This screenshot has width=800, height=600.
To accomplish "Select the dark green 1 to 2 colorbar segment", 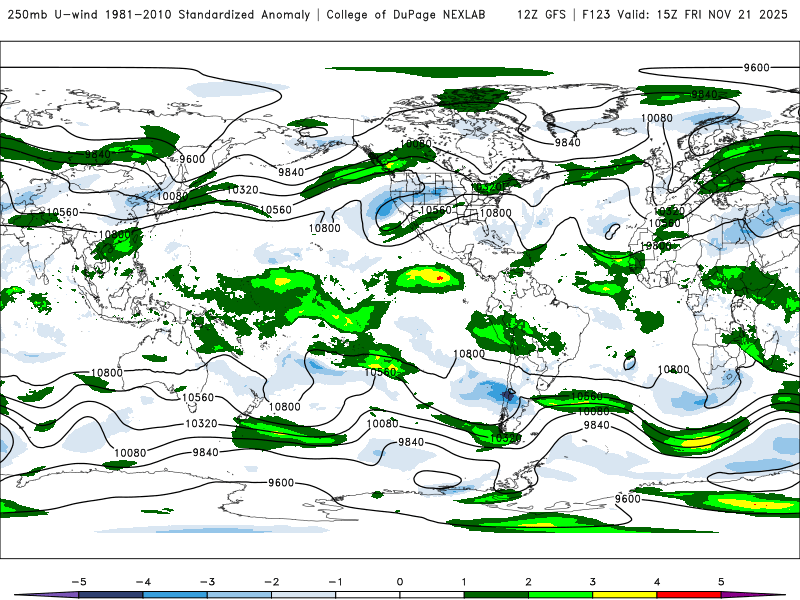I will pyautogui.click(x=496, y=595).
